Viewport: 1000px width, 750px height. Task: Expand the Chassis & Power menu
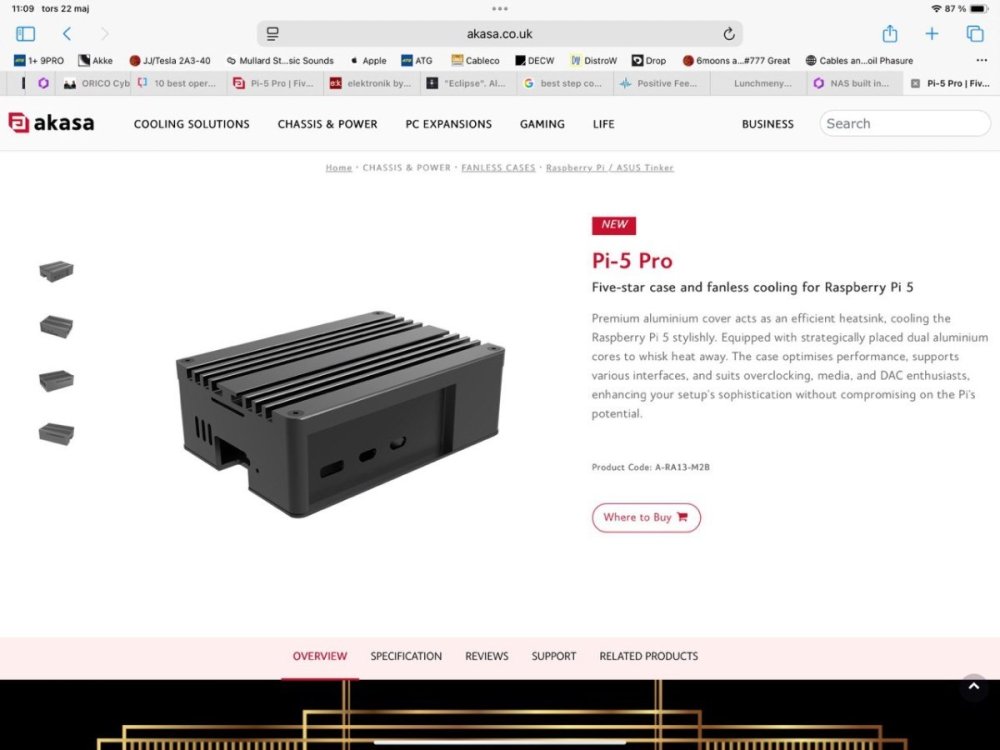327,124
